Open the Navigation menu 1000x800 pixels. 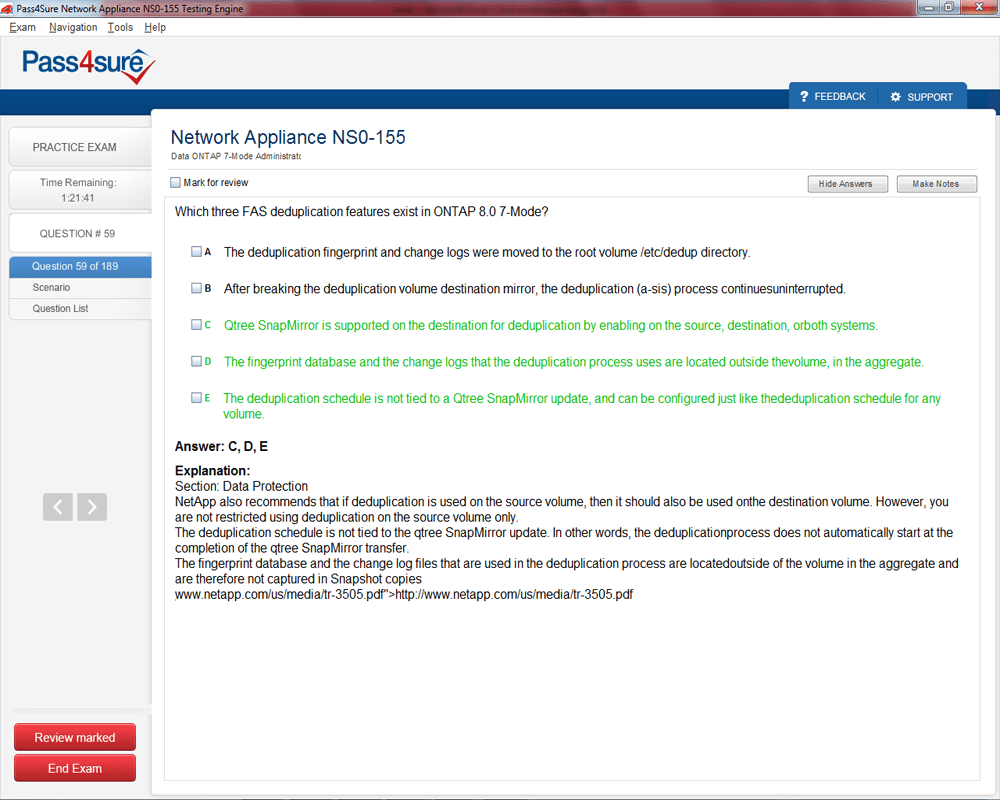pyautogui.click(x=73, y=27)
